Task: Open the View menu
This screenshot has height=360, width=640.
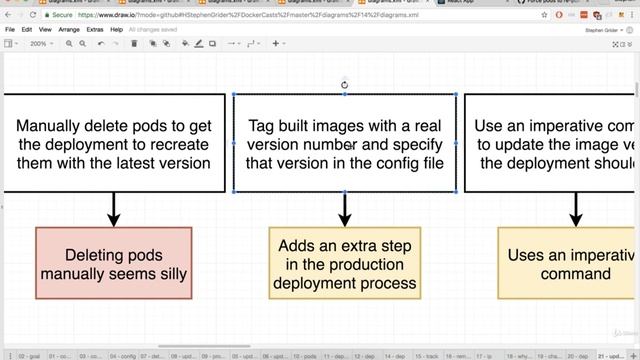Action: coord(45,29)
